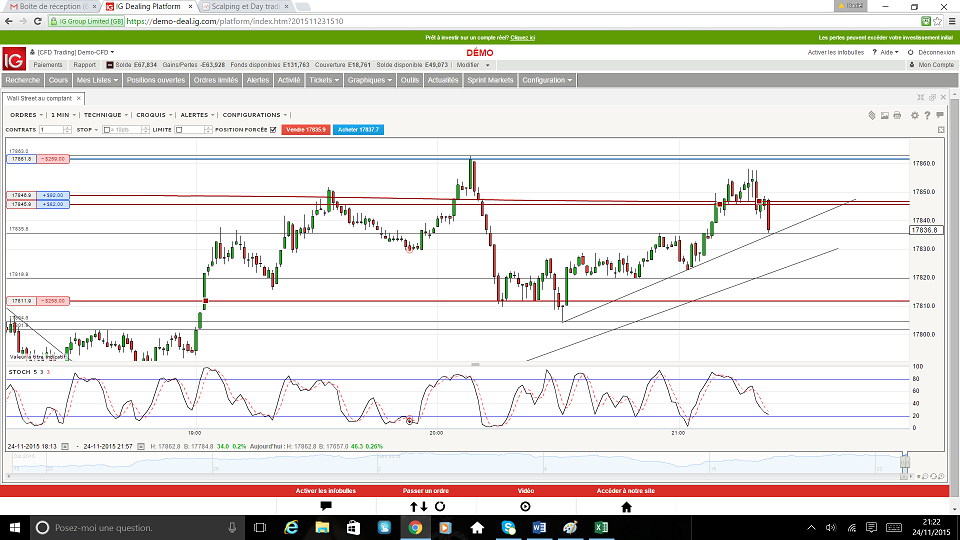Click play icon under Vidéo
Image resolution: width=960 pixels, height=540 pixels.
coord(525,506)
